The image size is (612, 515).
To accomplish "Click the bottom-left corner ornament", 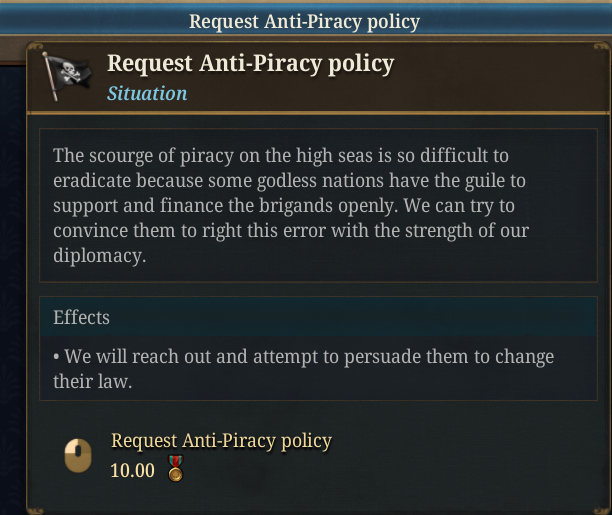I will click(x=34, y=506).
